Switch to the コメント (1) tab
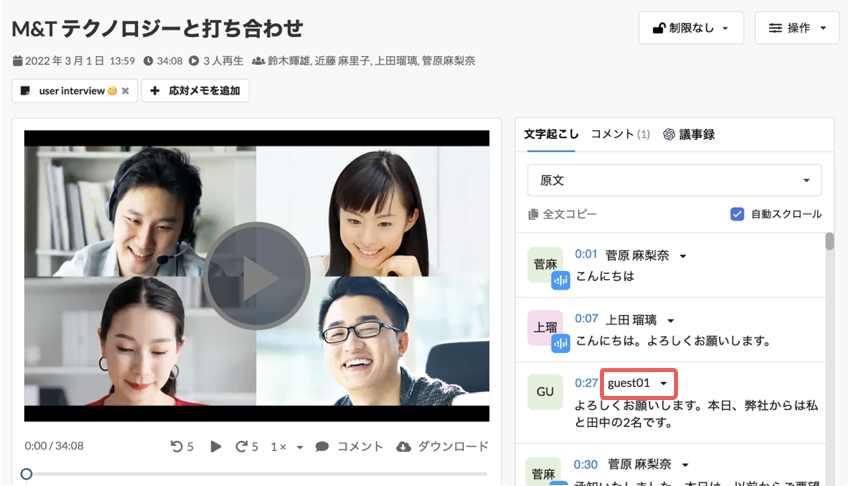The image size is (848, 486). 620,134
